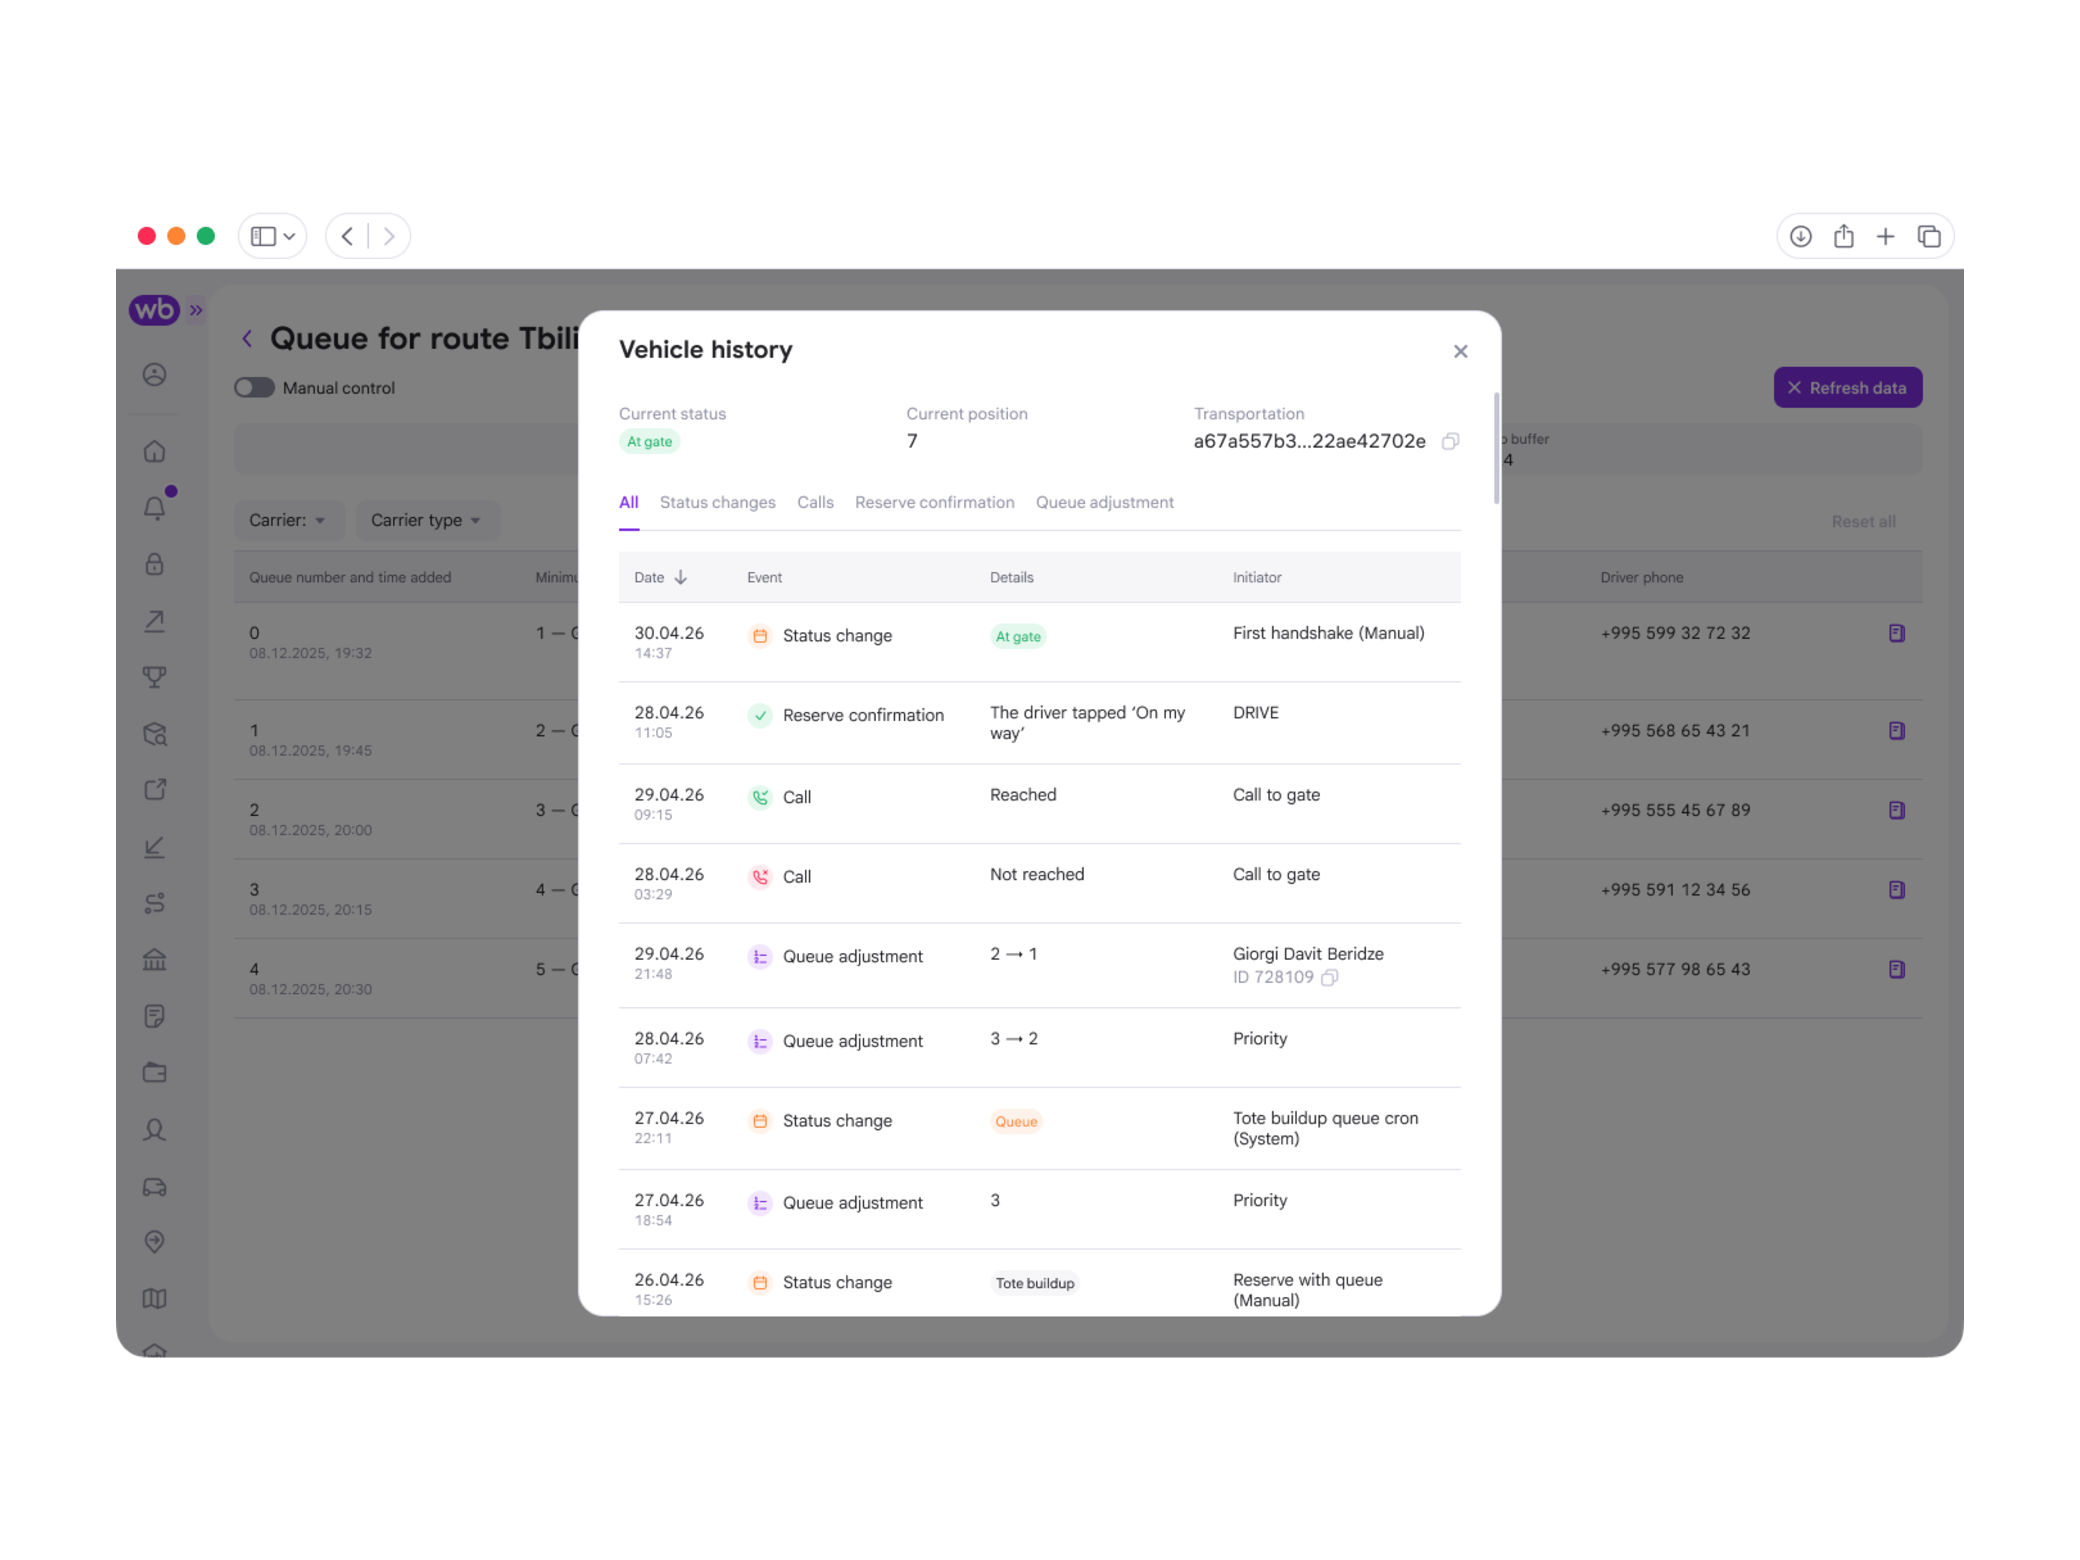Click the browser back arrow
Viewport: 2080px width, 1560px height.
coord(347,236)
